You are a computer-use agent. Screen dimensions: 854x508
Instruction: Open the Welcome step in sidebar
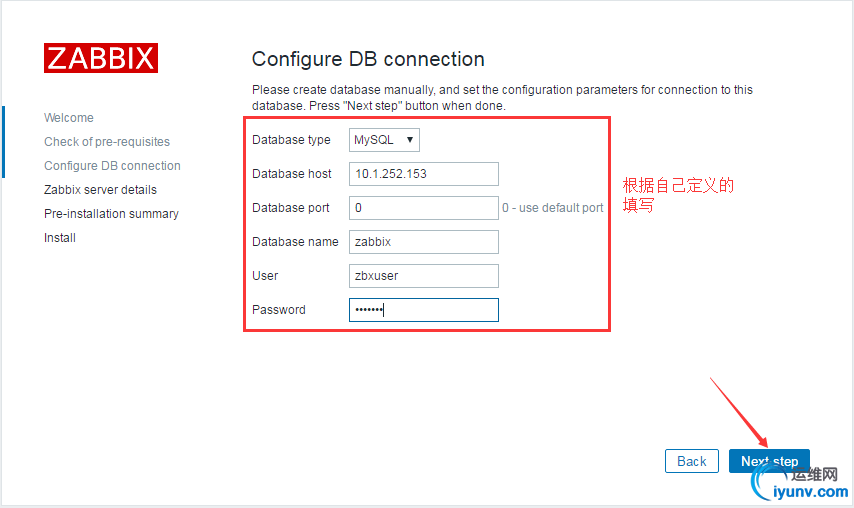click(x=69, y=118)
